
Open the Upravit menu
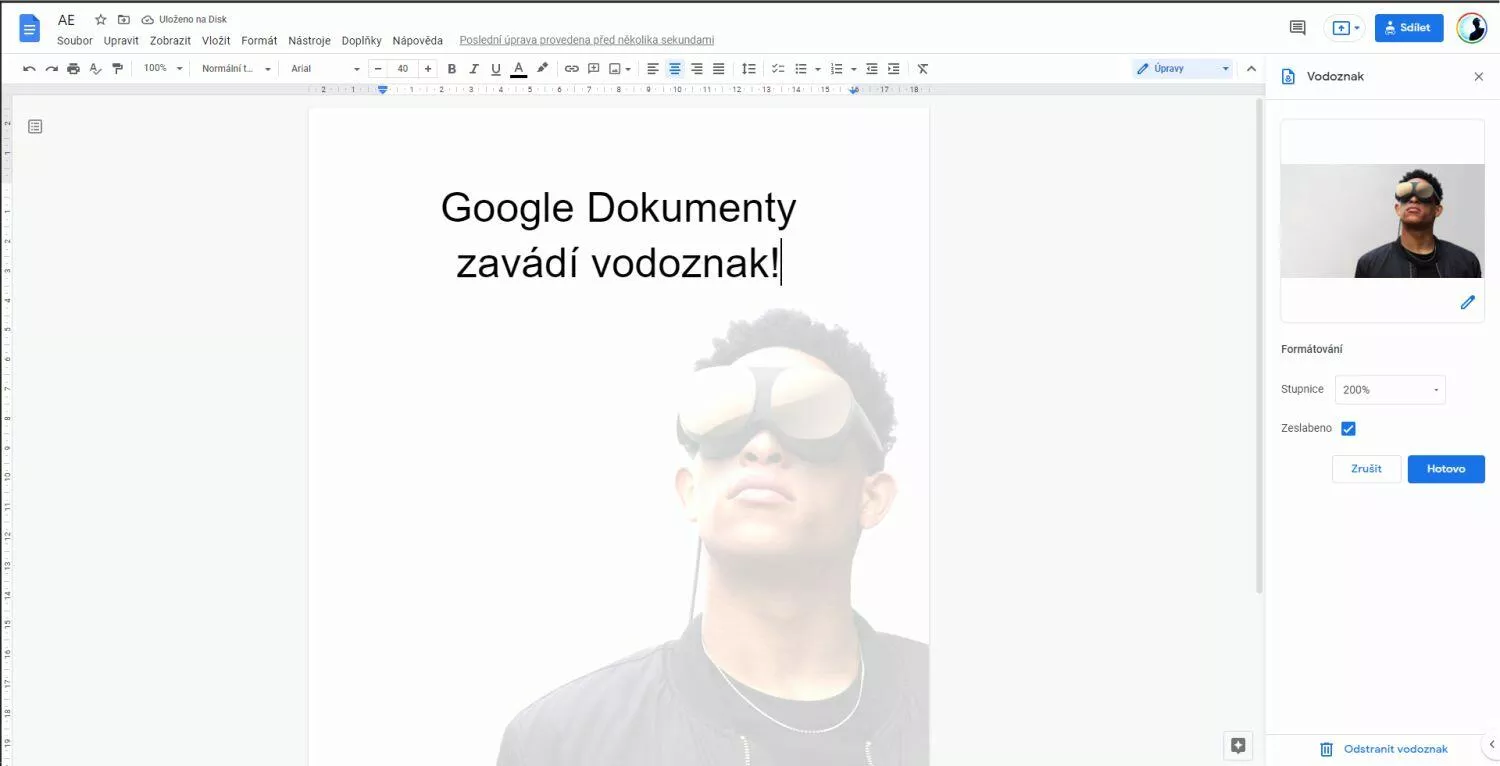pos(121,41)
